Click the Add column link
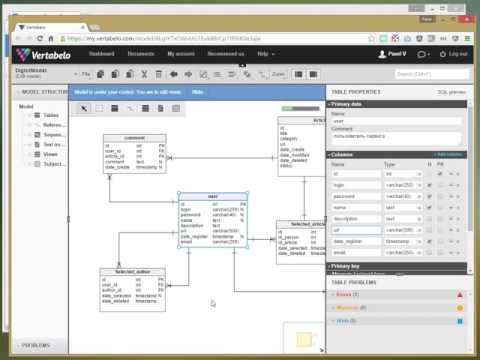This screenshot has width=480, height=360. coord(448,155)
